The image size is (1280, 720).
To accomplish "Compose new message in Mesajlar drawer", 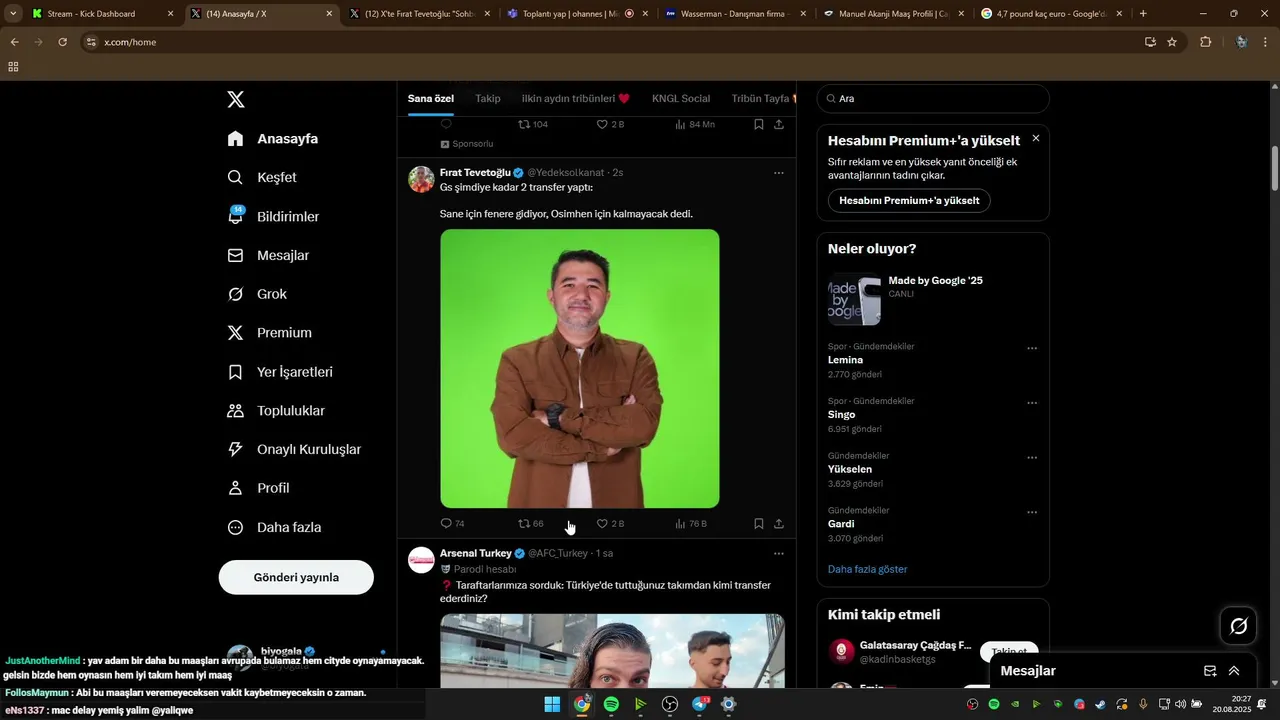I will [x=1210, y=671].
